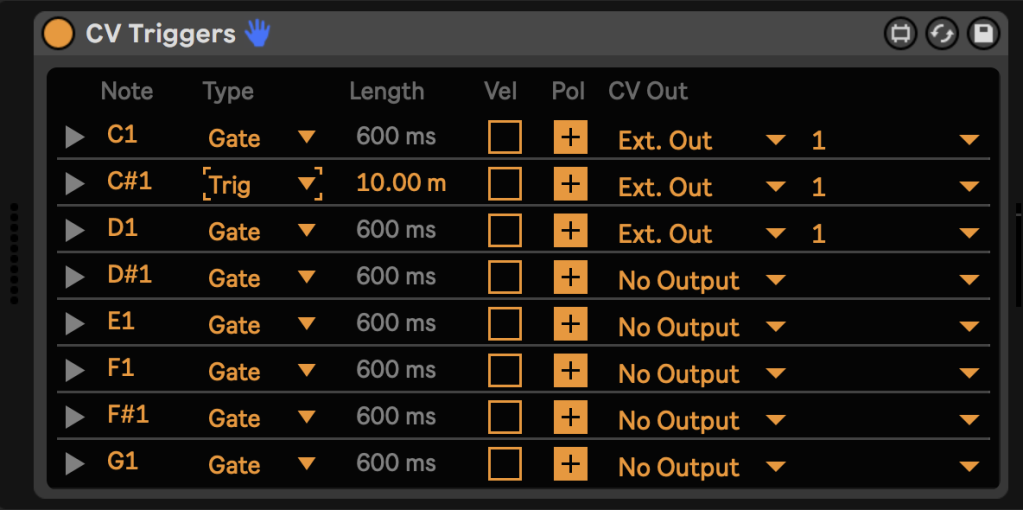Enable the Vel checkbox for E1

504,324
